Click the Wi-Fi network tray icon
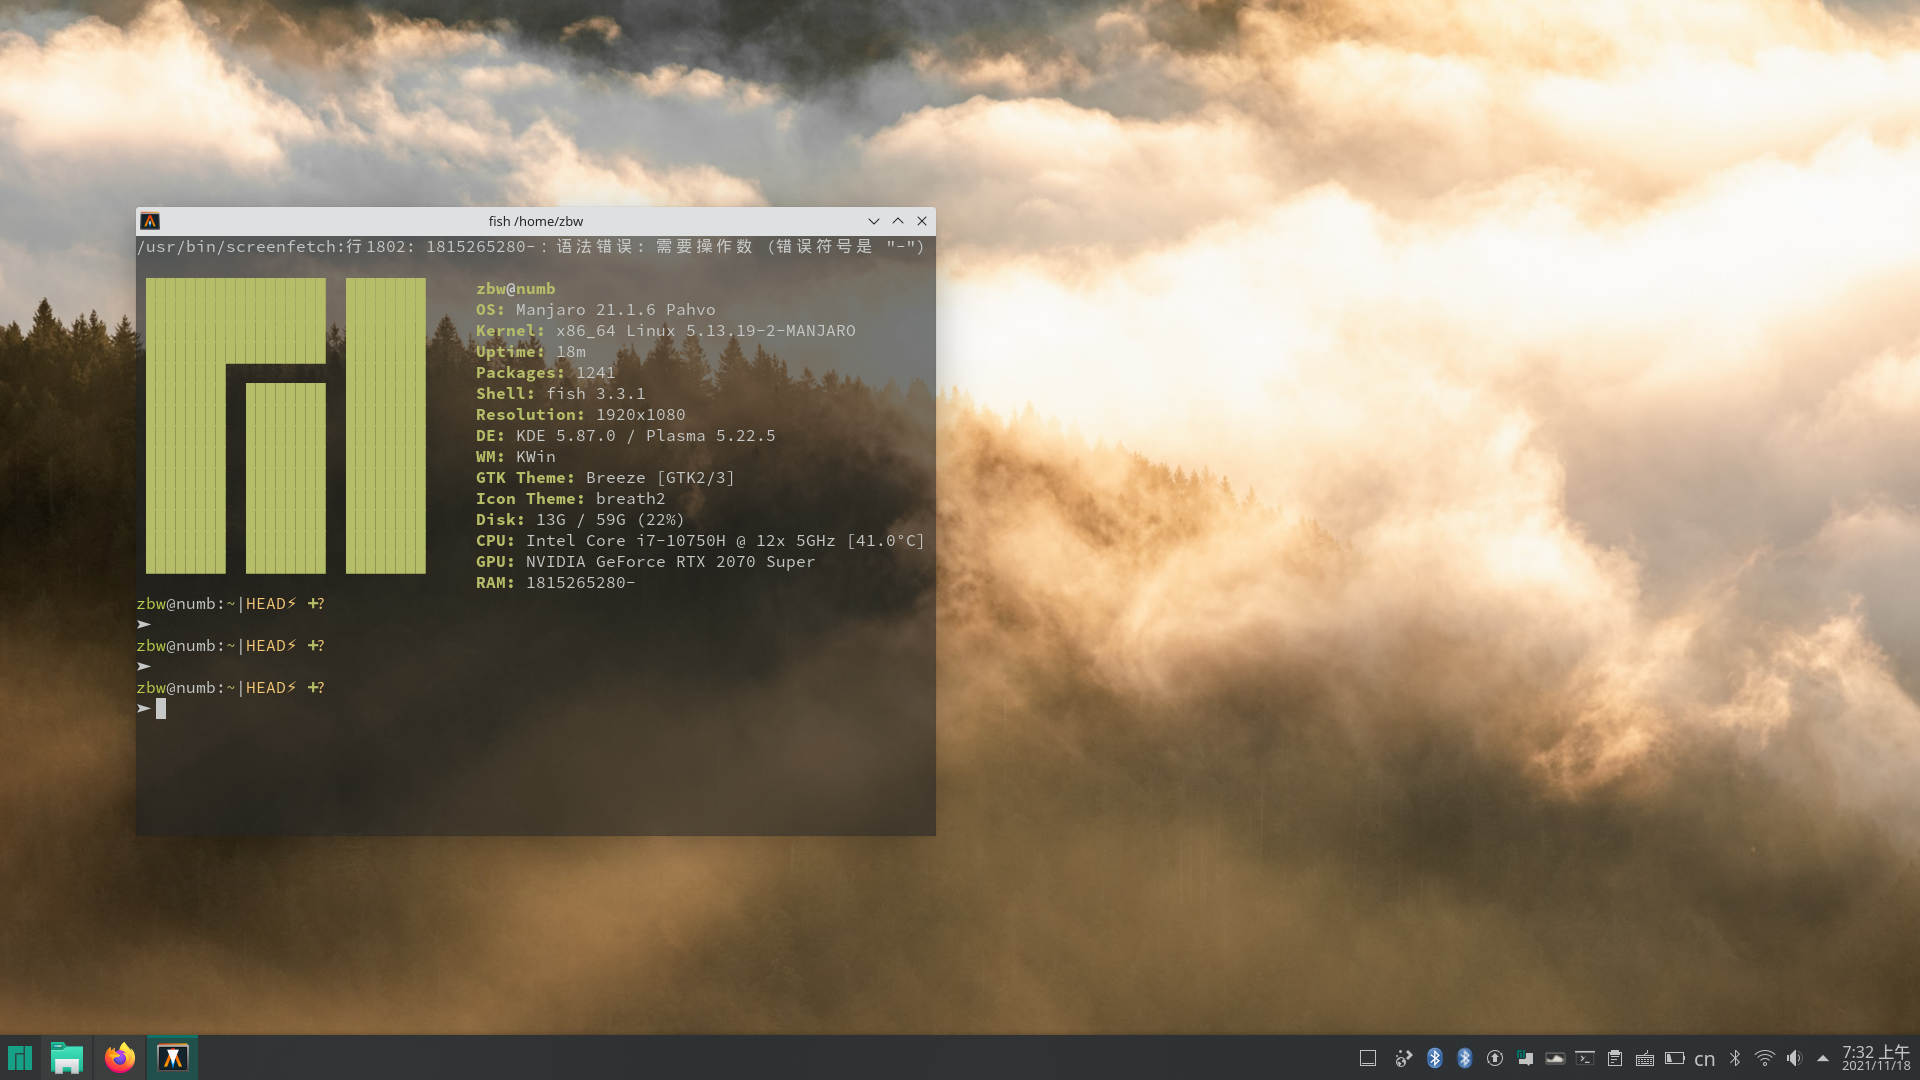Screen dimensions: 1920x1080 pyautogui.click(x=1765, y=1058)
